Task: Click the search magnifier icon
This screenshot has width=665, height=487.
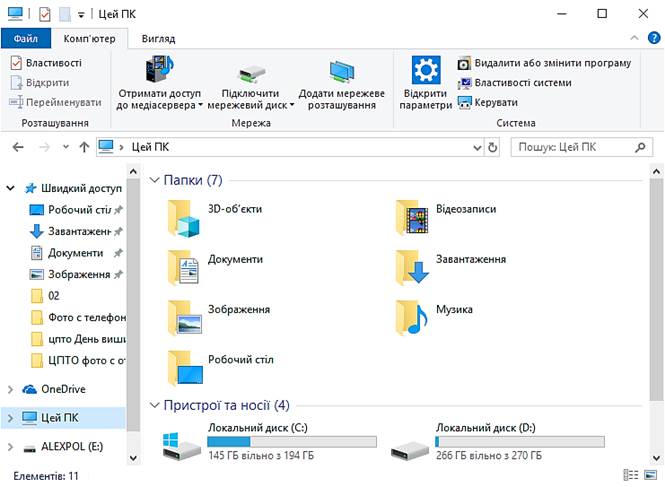Action: click(x=640, y=147)
